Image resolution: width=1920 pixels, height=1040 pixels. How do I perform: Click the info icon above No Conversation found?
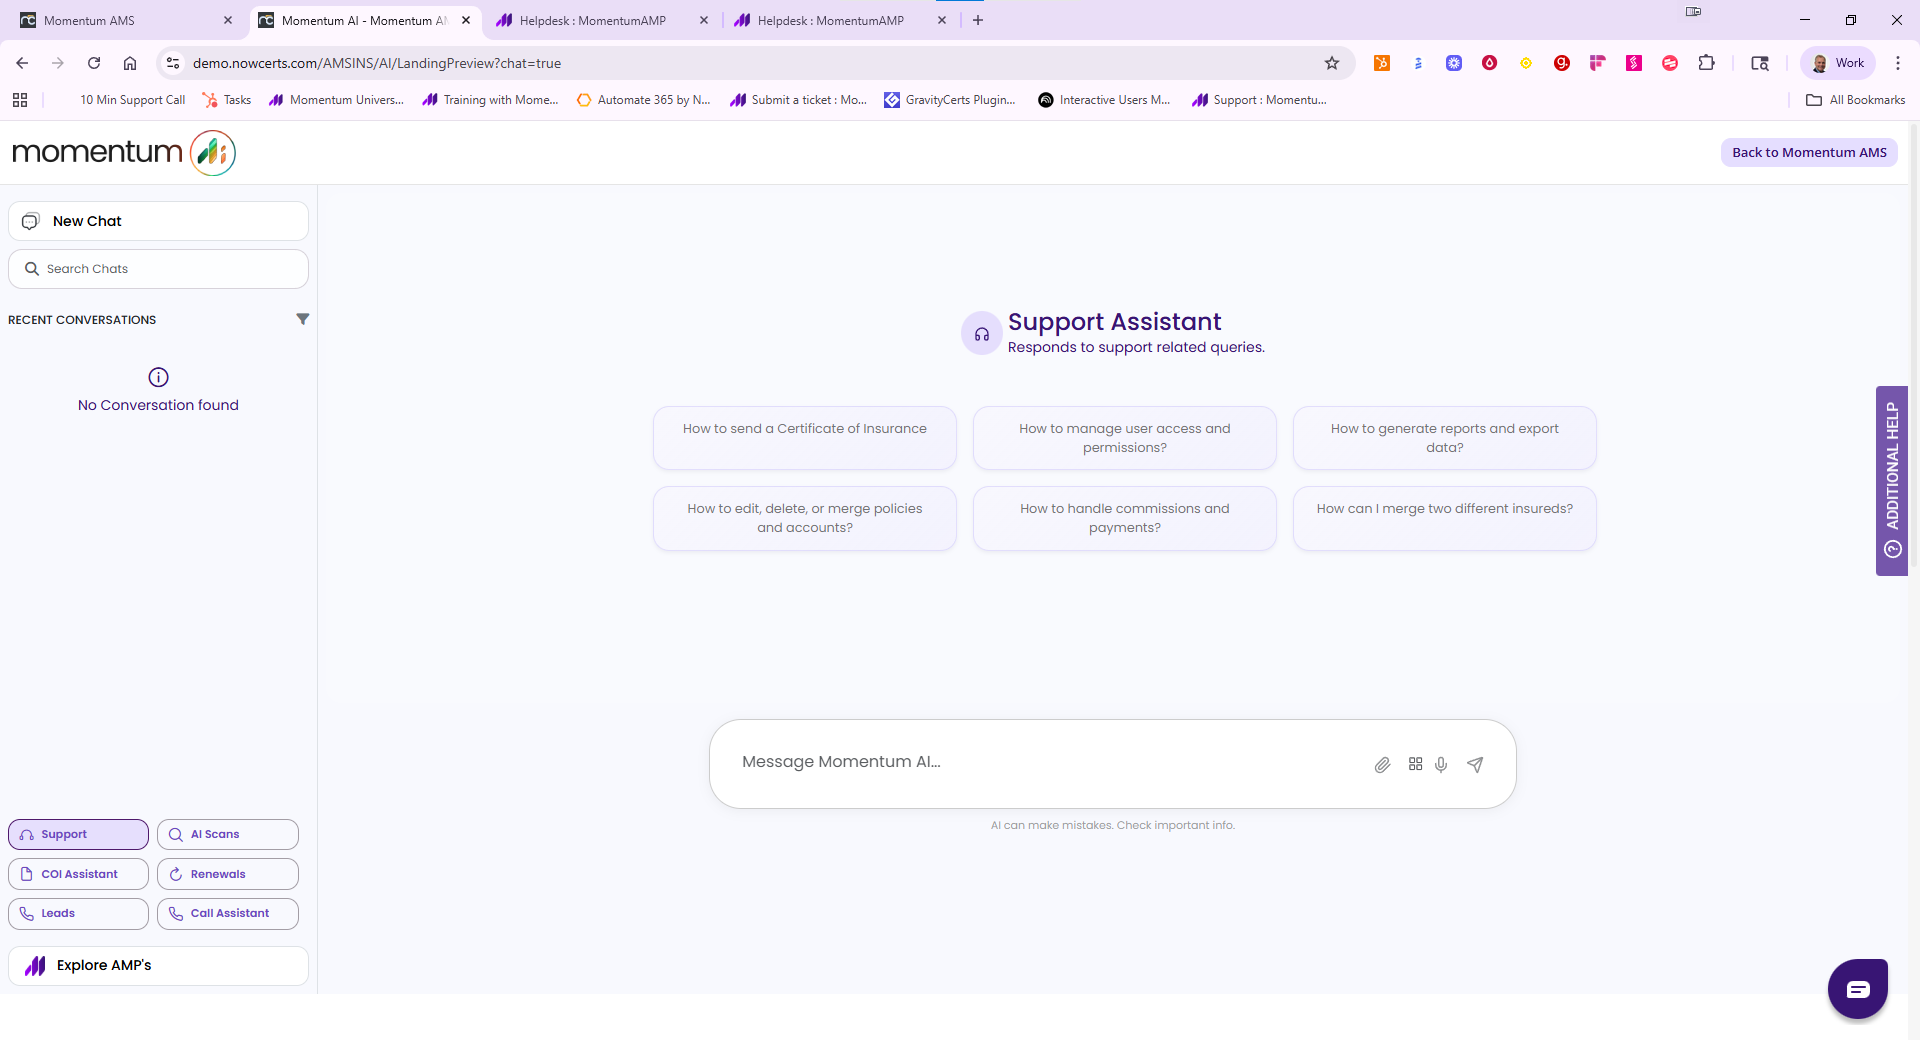[158, 377]
